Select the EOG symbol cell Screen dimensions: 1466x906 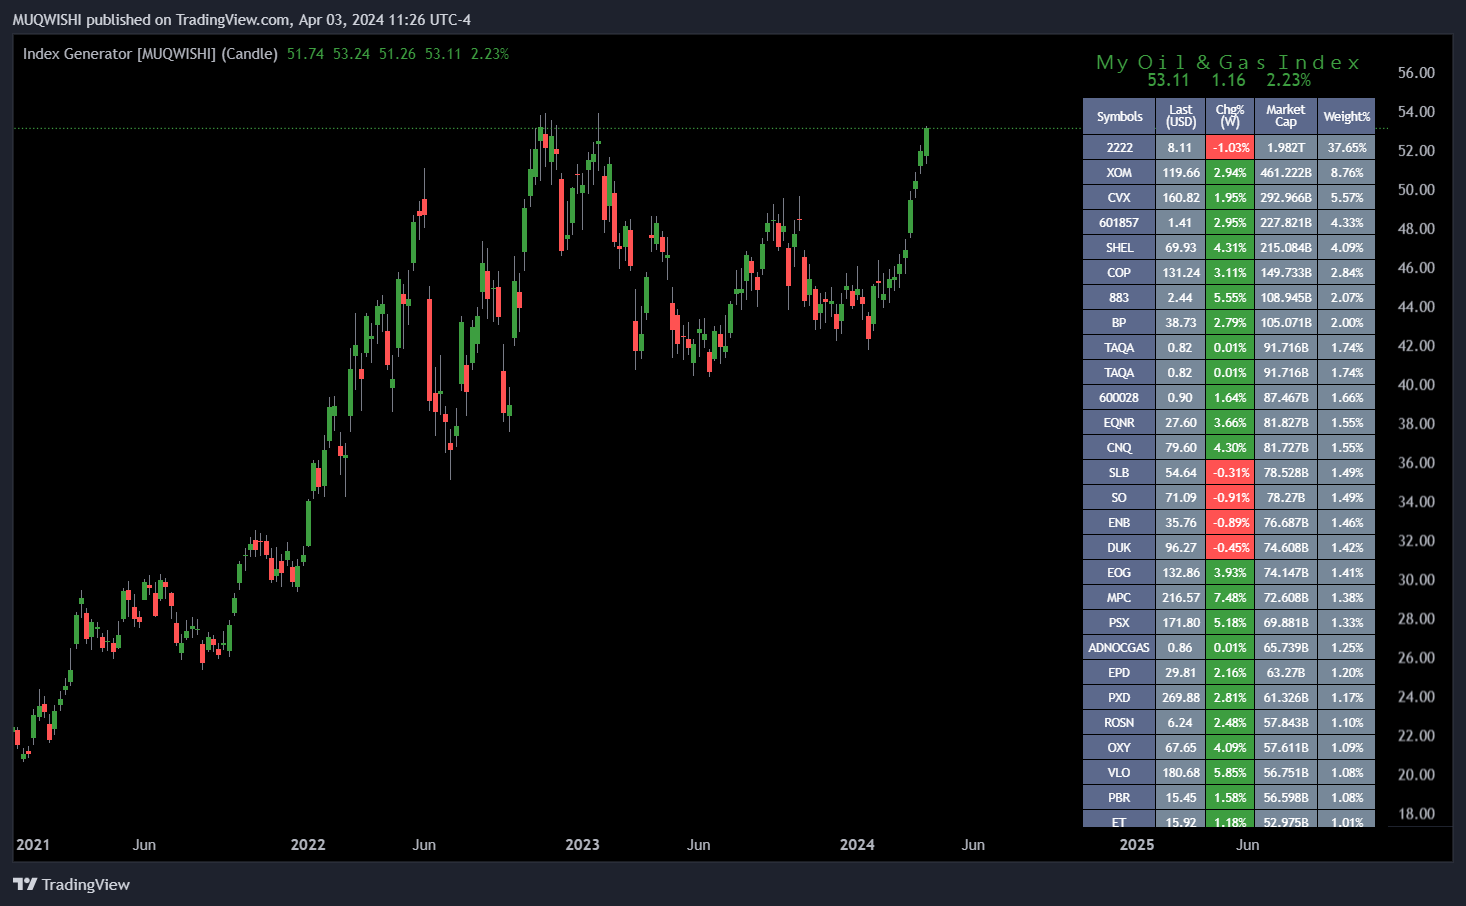click(1119, 572)
